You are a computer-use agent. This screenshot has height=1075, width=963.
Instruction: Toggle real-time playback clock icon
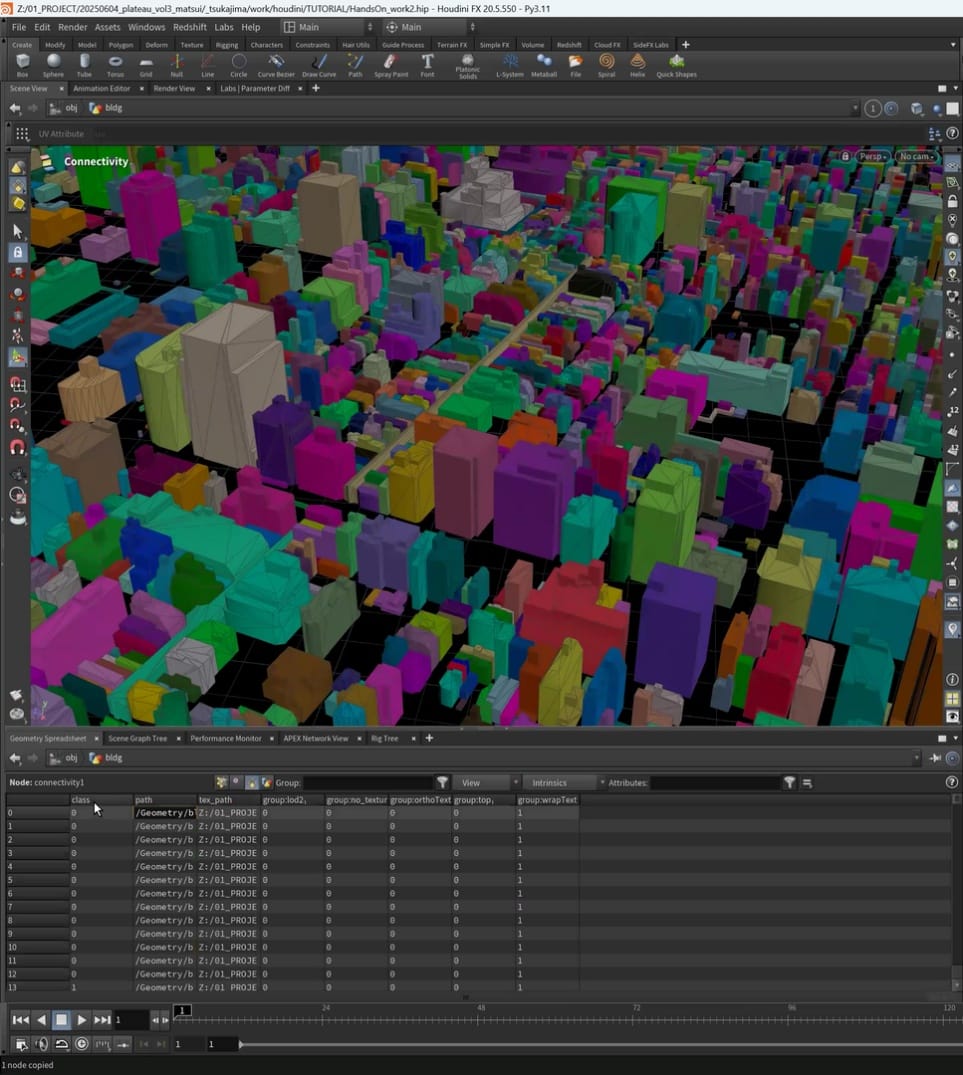click(82, 1044)
